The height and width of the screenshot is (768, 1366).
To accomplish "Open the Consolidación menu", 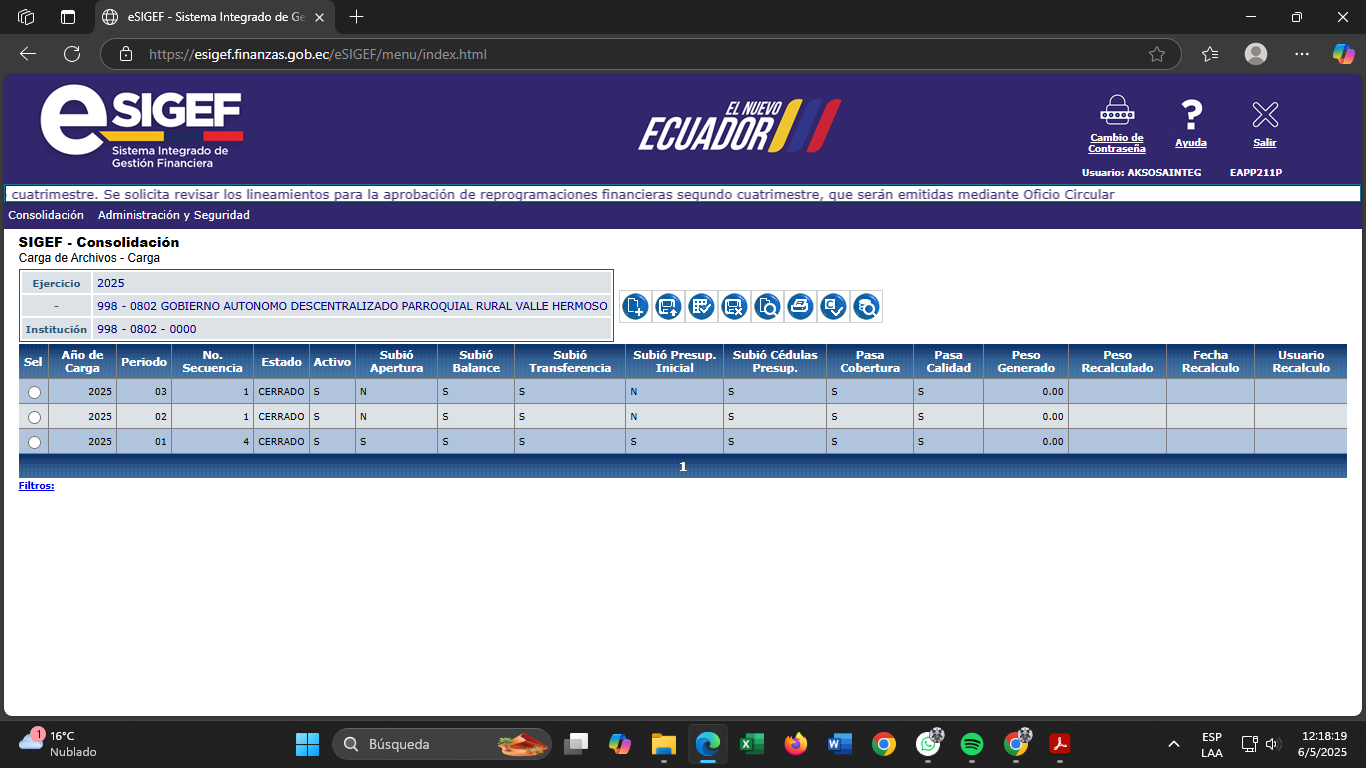I will [46, 215].
